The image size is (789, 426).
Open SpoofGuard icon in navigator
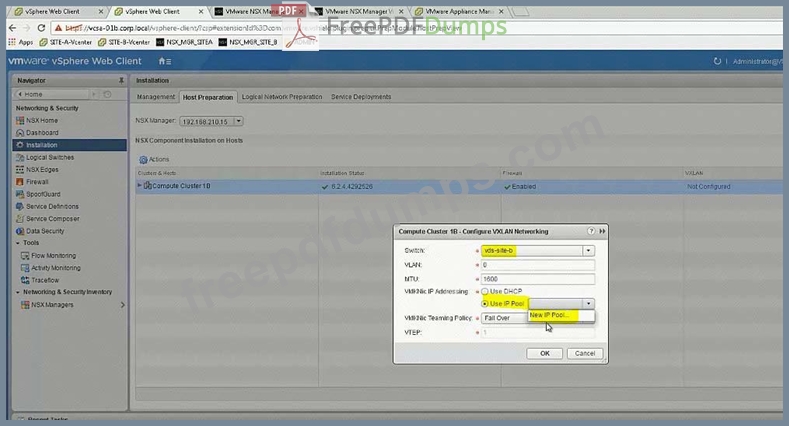(20, 194)
